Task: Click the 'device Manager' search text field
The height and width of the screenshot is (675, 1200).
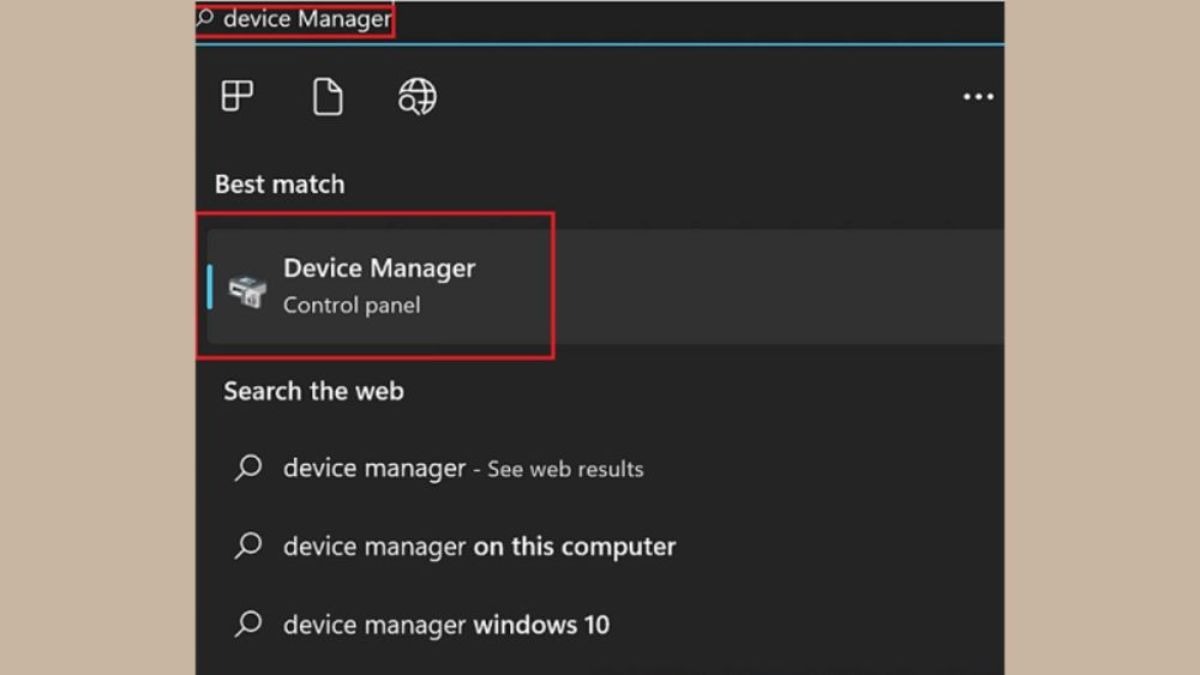Action: pos(306,20)
